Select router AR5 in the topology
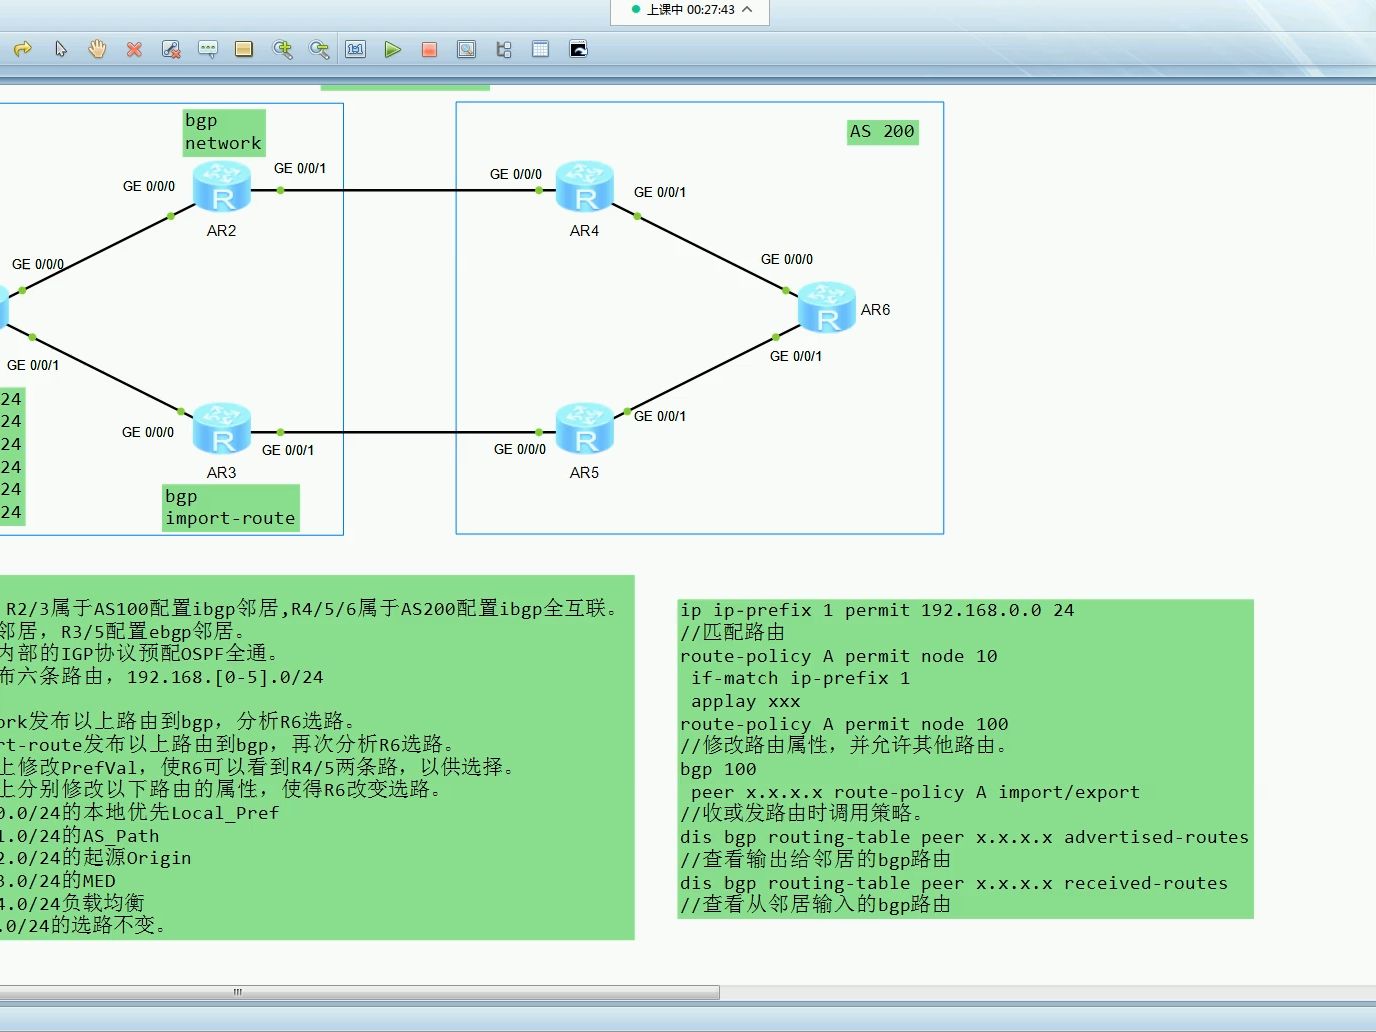 (585, 429)
